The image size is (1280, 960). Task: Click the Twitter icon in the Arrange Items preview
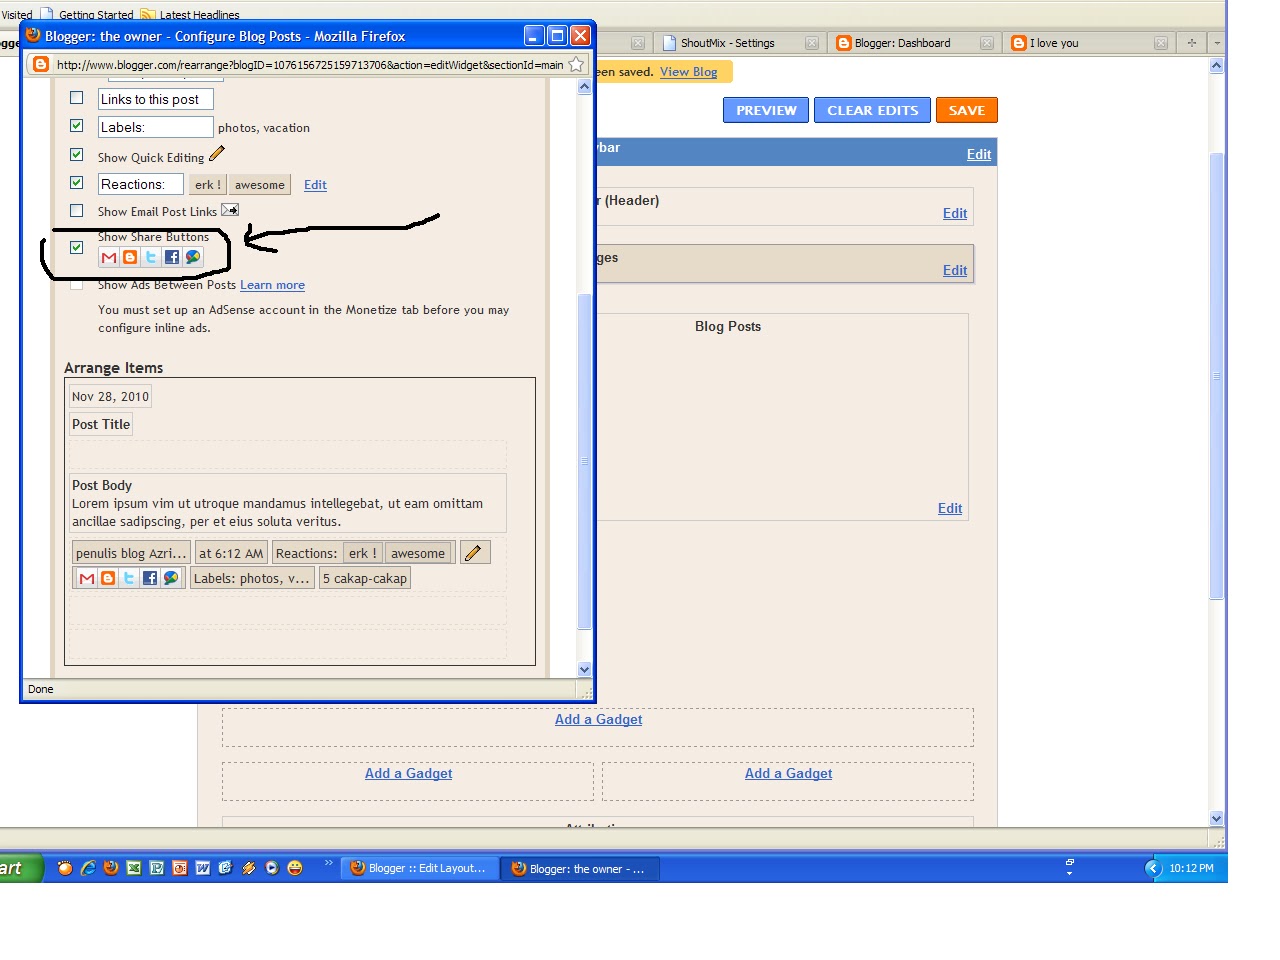[x=129, y=578]
